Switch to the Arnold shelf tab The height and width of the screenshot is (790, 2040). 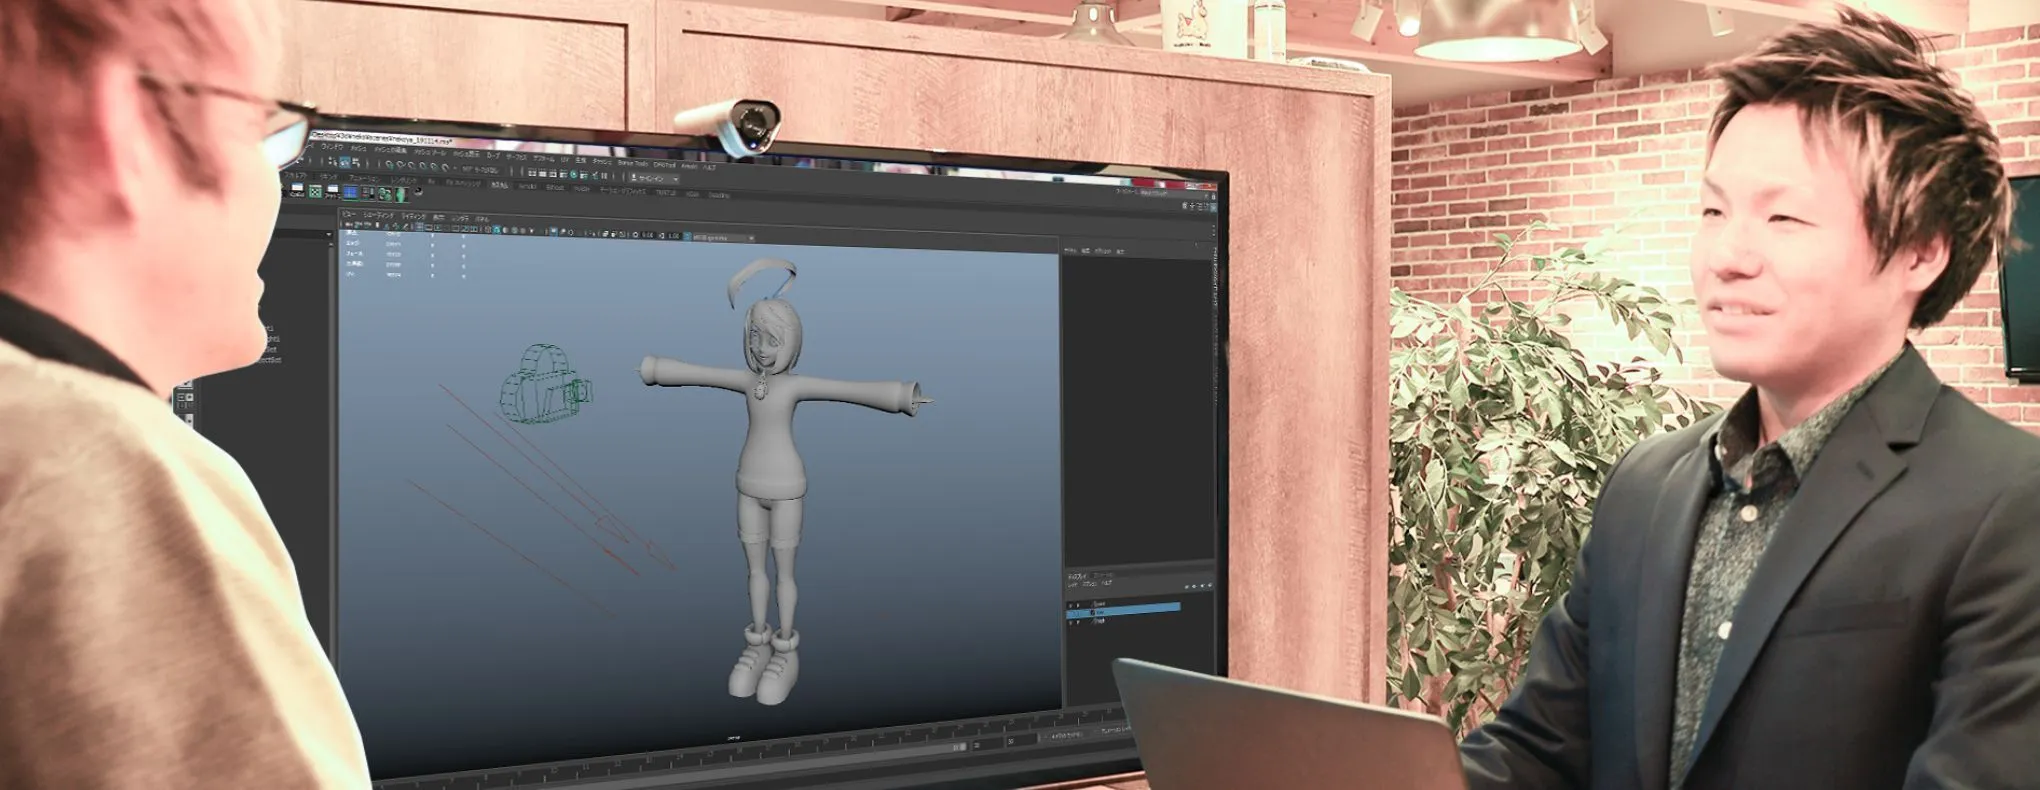(x=527, y=186)
